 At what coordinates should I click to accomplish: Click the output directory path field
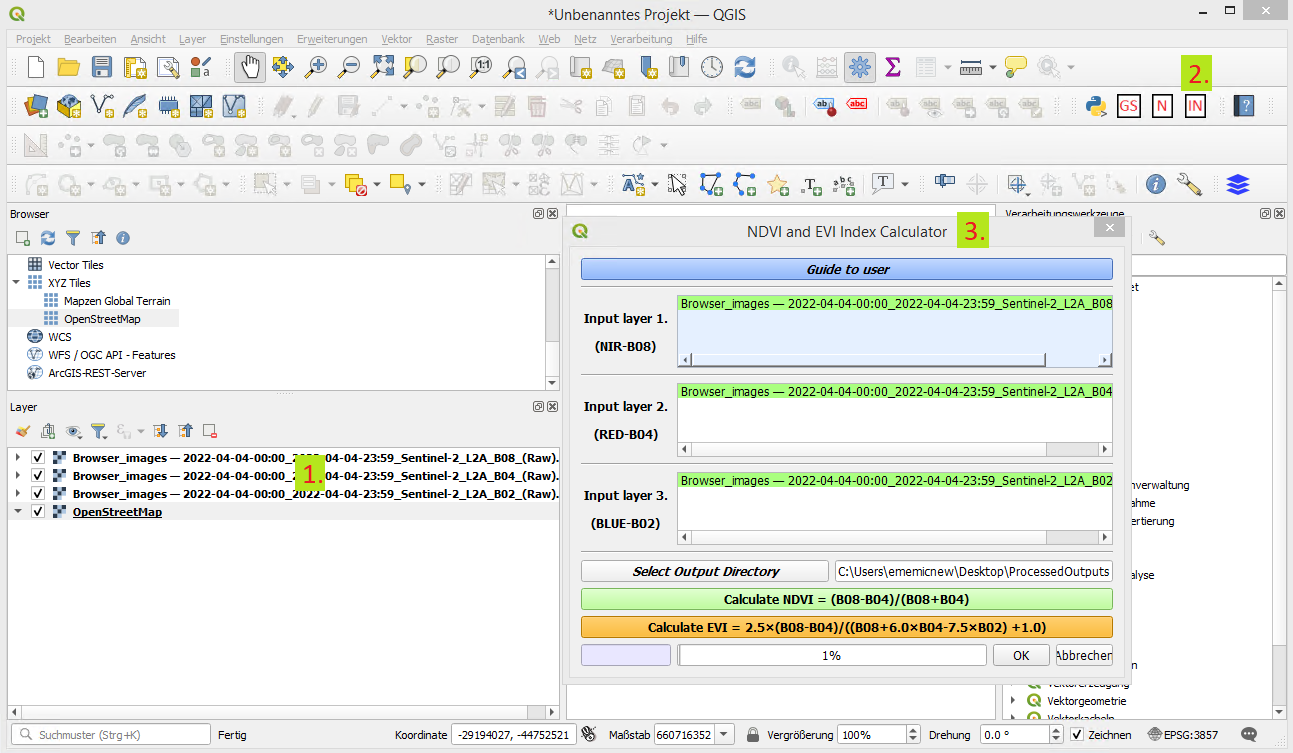point(974,571)
